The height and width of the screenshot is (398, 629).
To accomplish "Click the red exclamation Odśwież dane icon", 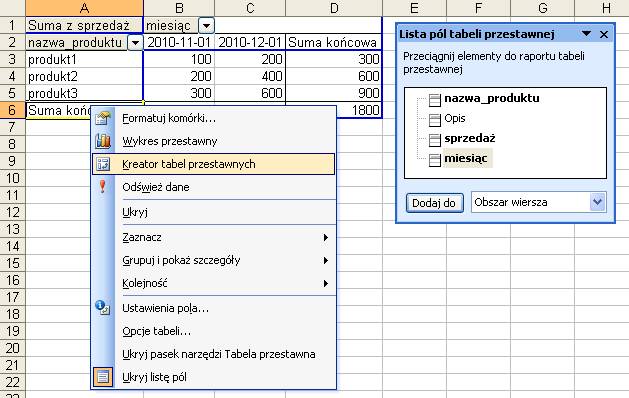I will (103, 187).
